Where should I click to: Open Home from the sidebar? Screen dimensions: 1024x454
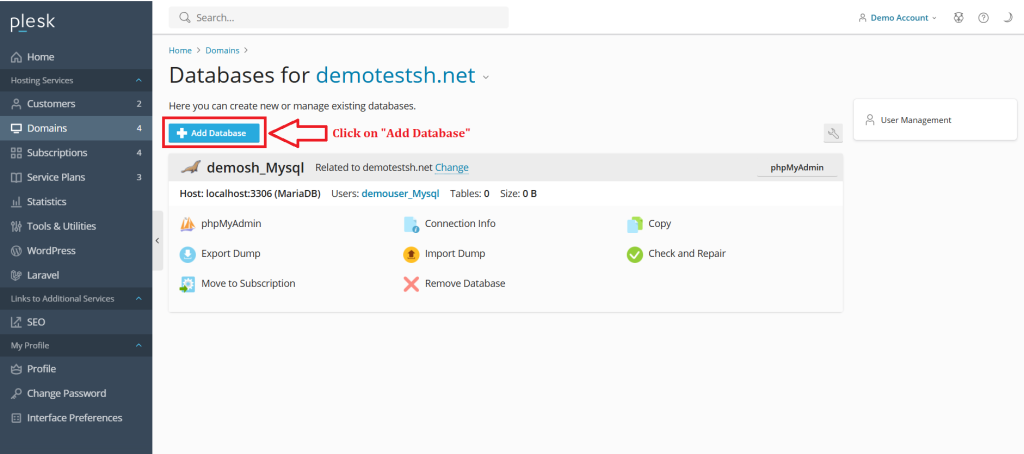point(76,57)
